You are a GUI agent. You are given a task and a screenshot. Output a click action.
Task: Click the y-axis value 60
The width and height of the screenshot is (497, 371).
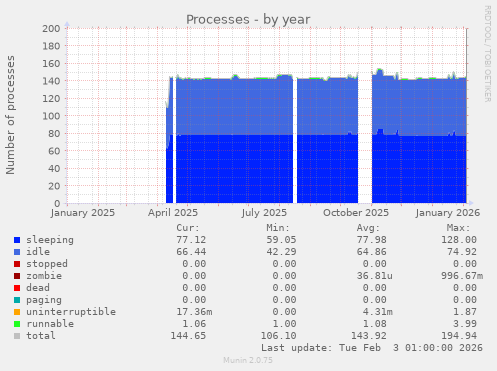[x=54, y=151]
